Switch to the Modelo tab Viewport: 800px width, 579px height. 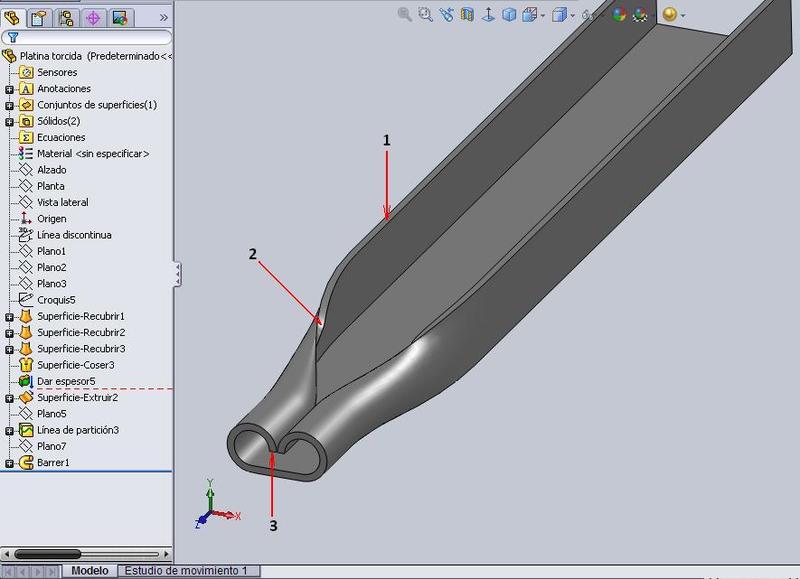(x=90, y=570)
